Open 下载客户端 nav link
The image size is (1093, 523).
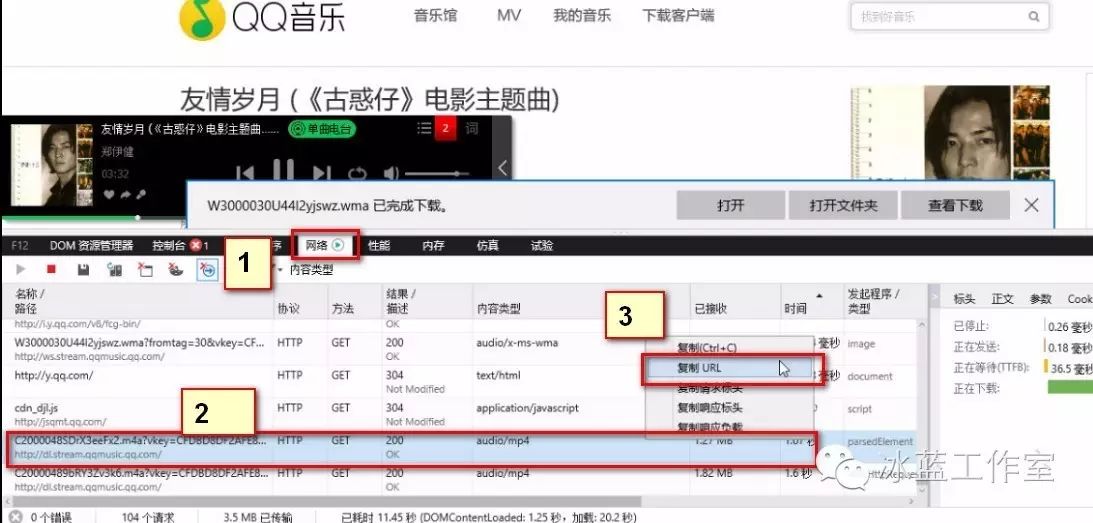pos(678,16)
